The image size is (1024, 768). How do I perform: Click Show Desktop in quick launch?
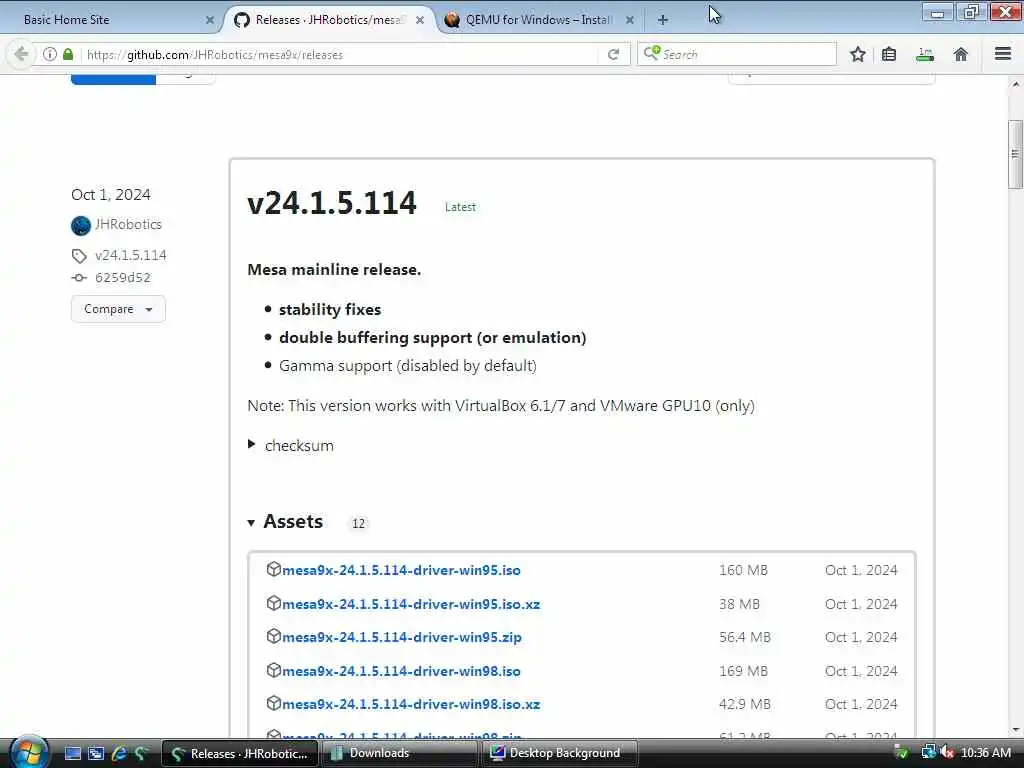click(73, 754)
